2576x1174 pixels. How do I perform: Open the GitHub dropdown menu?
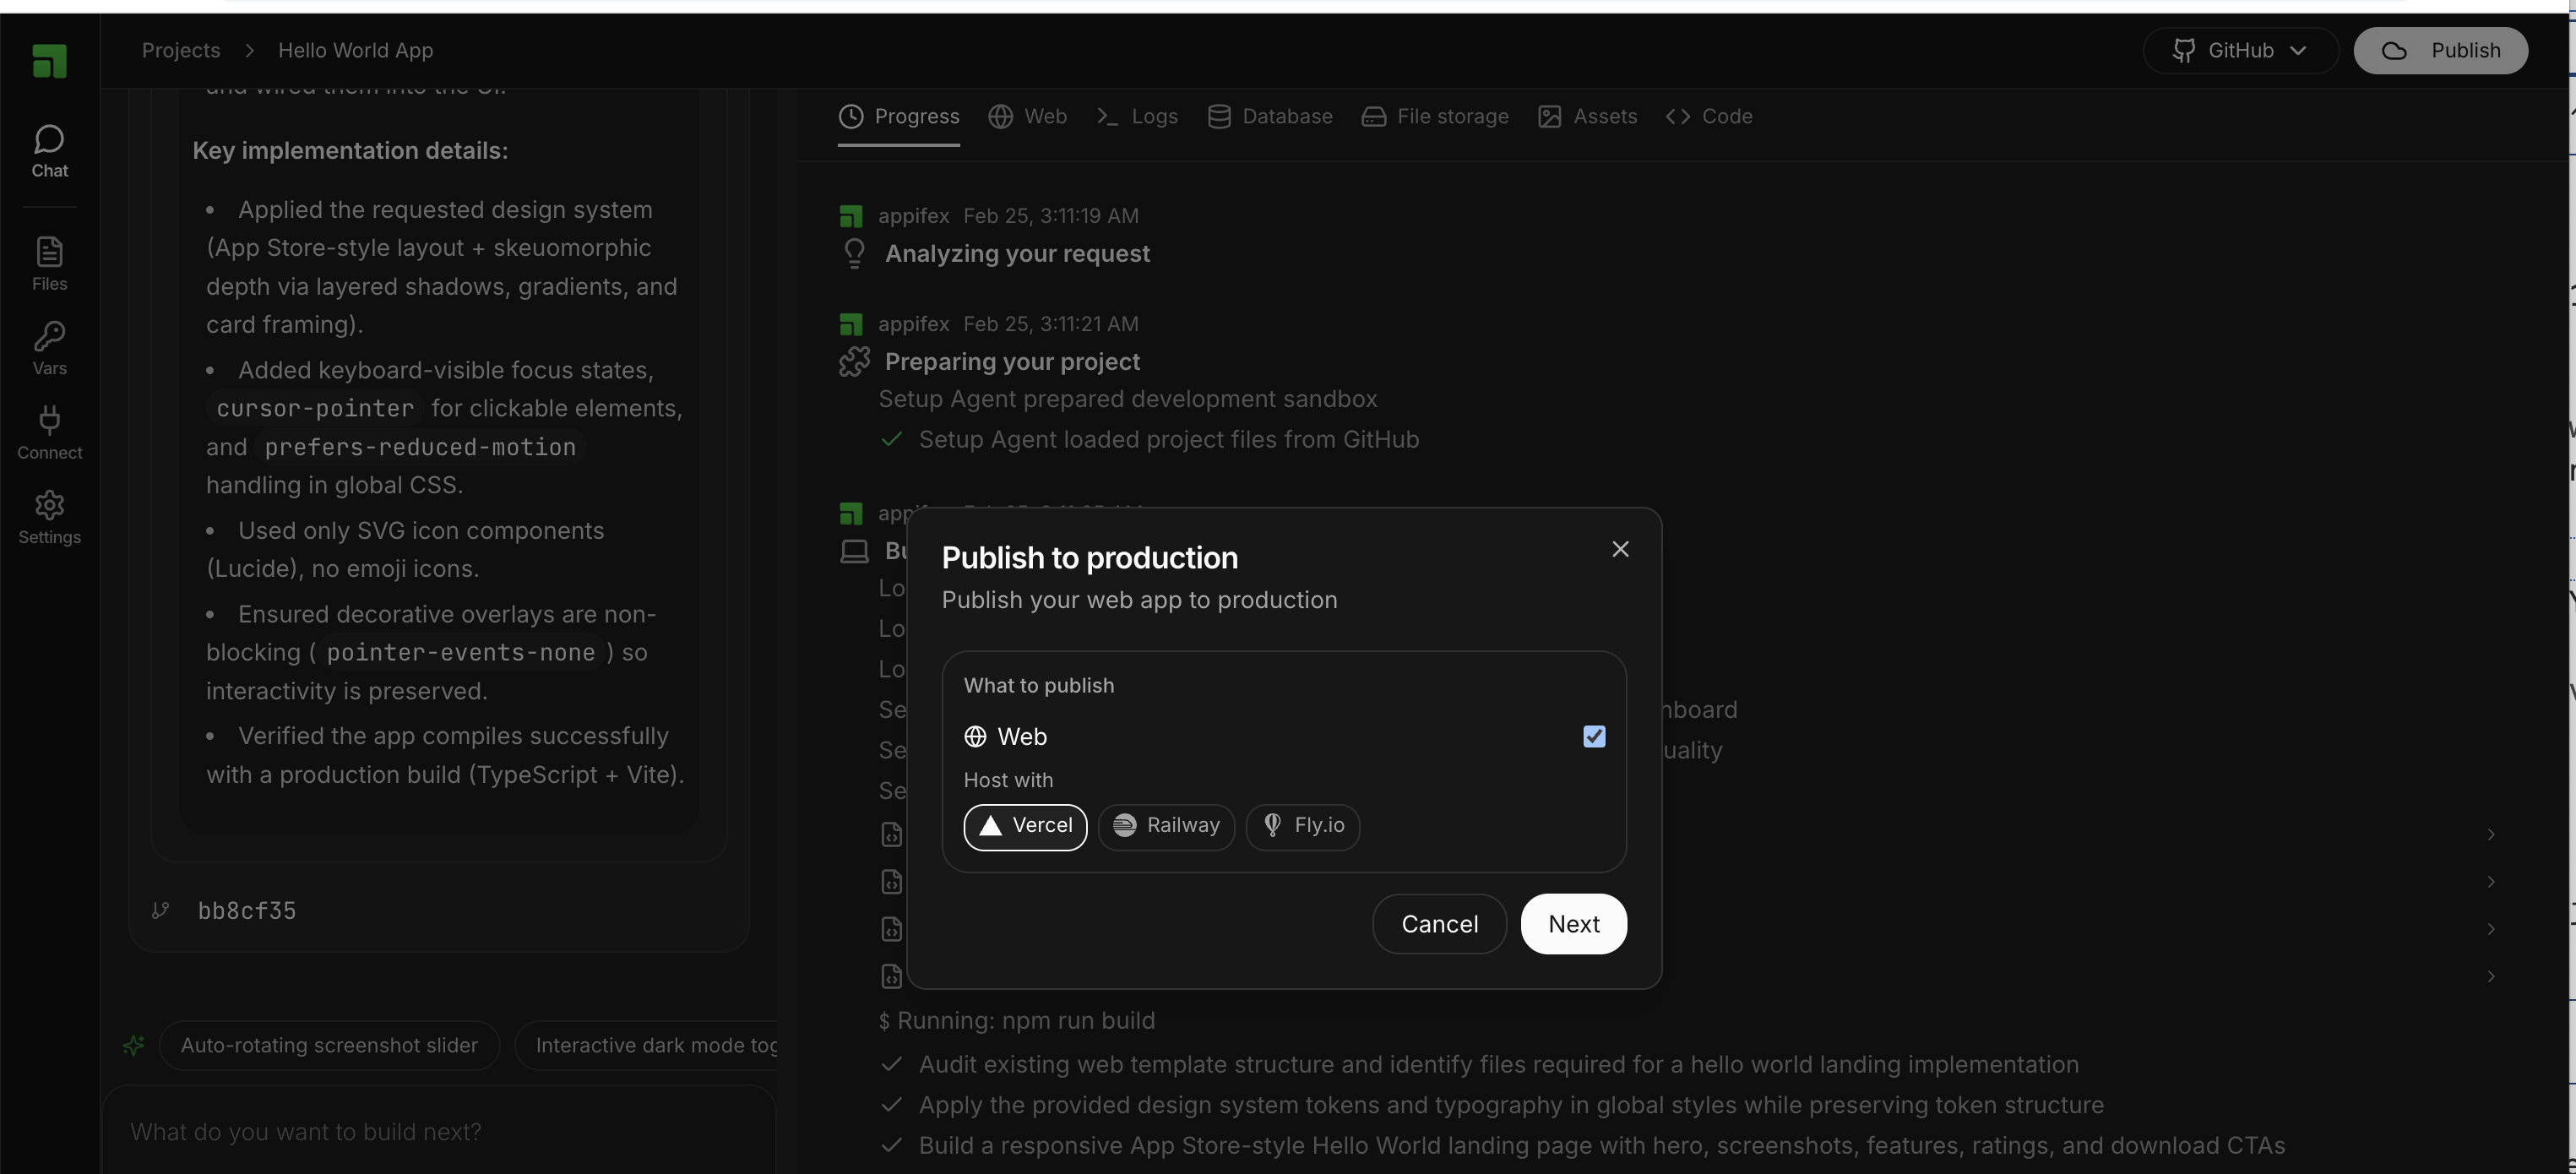[x=2240, y=50]
